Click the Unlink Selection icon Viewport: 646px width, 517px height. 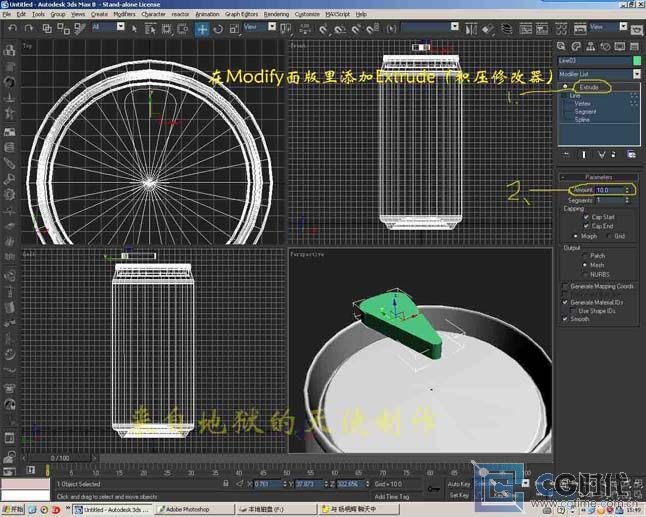point(63,28)
